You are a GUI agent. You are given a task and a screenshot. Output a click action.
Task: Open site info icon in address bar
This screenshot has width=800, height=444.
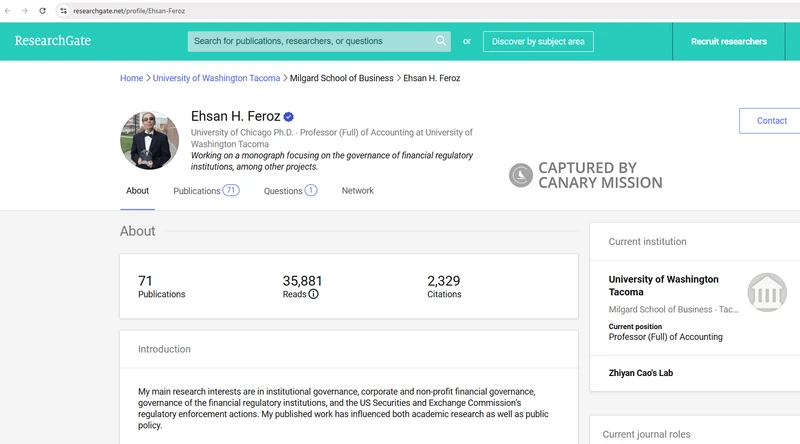(x=63, y=11)
